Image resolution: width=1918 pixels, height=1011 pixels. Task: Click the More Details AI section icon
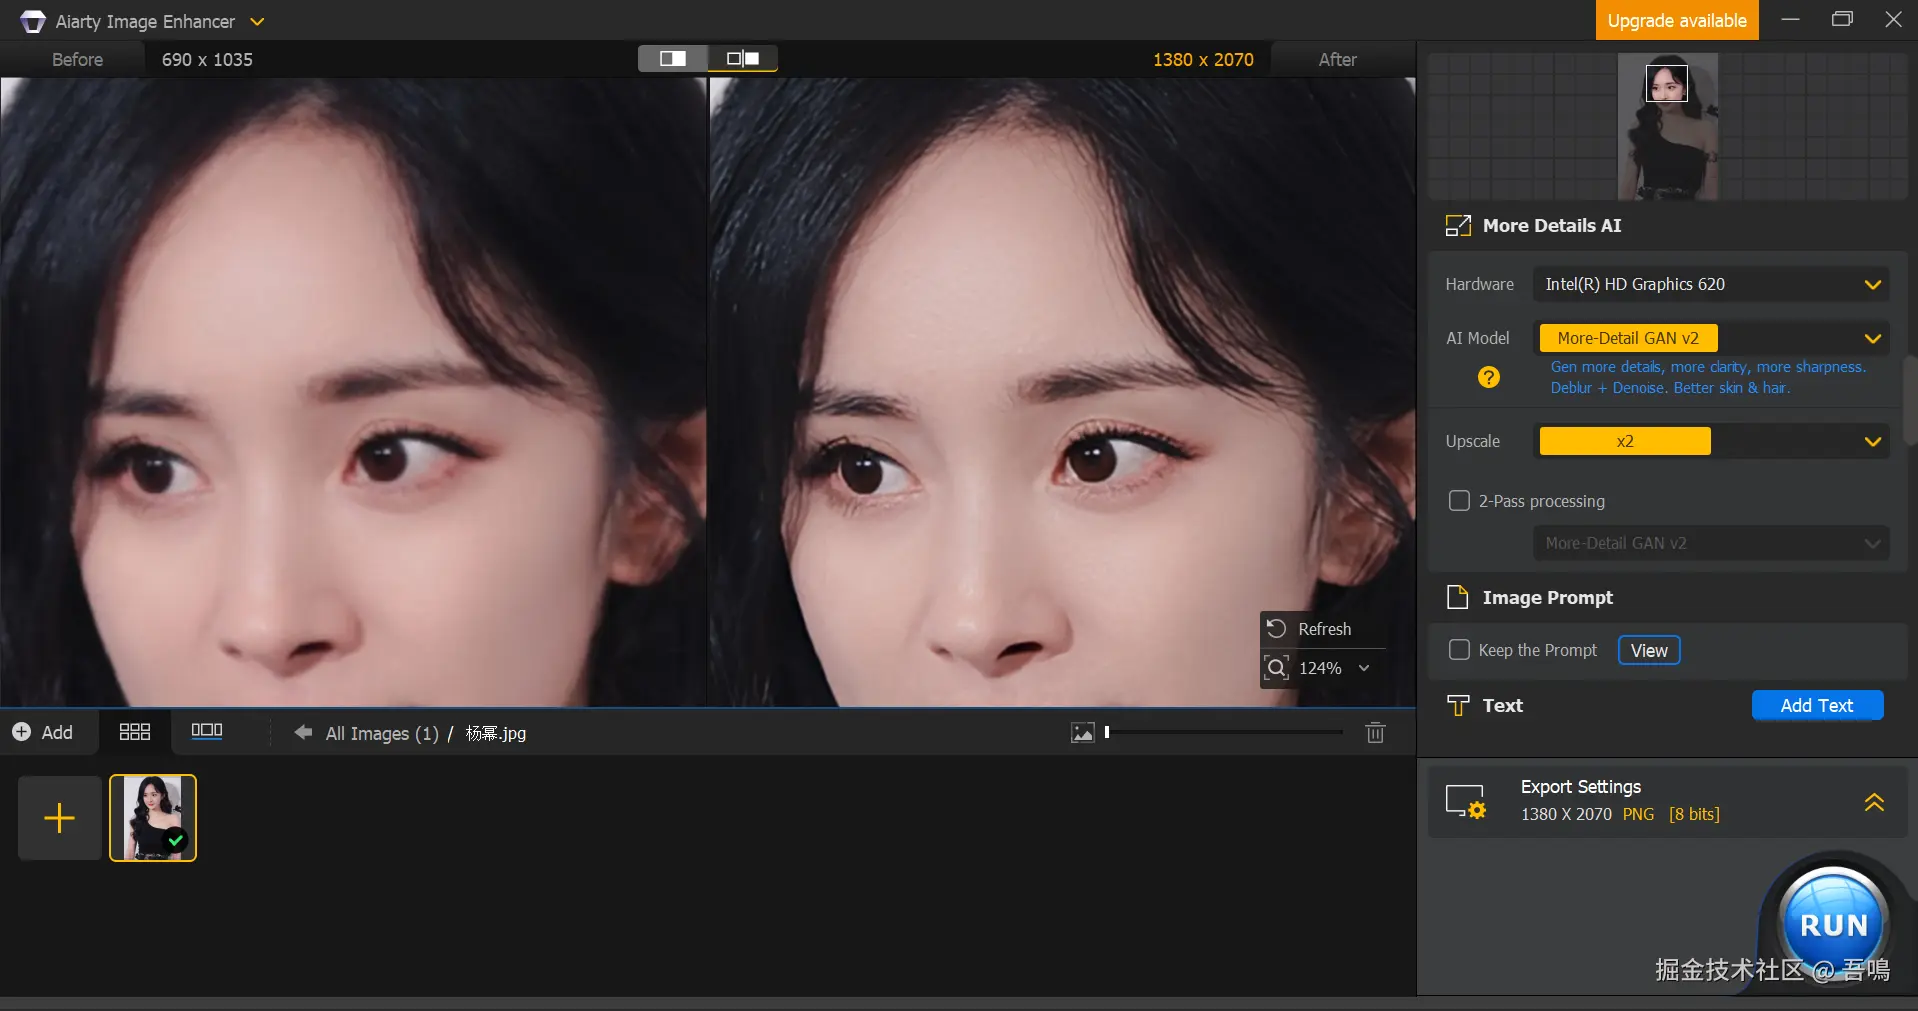pyautogui.click(x=1458, y=226)
